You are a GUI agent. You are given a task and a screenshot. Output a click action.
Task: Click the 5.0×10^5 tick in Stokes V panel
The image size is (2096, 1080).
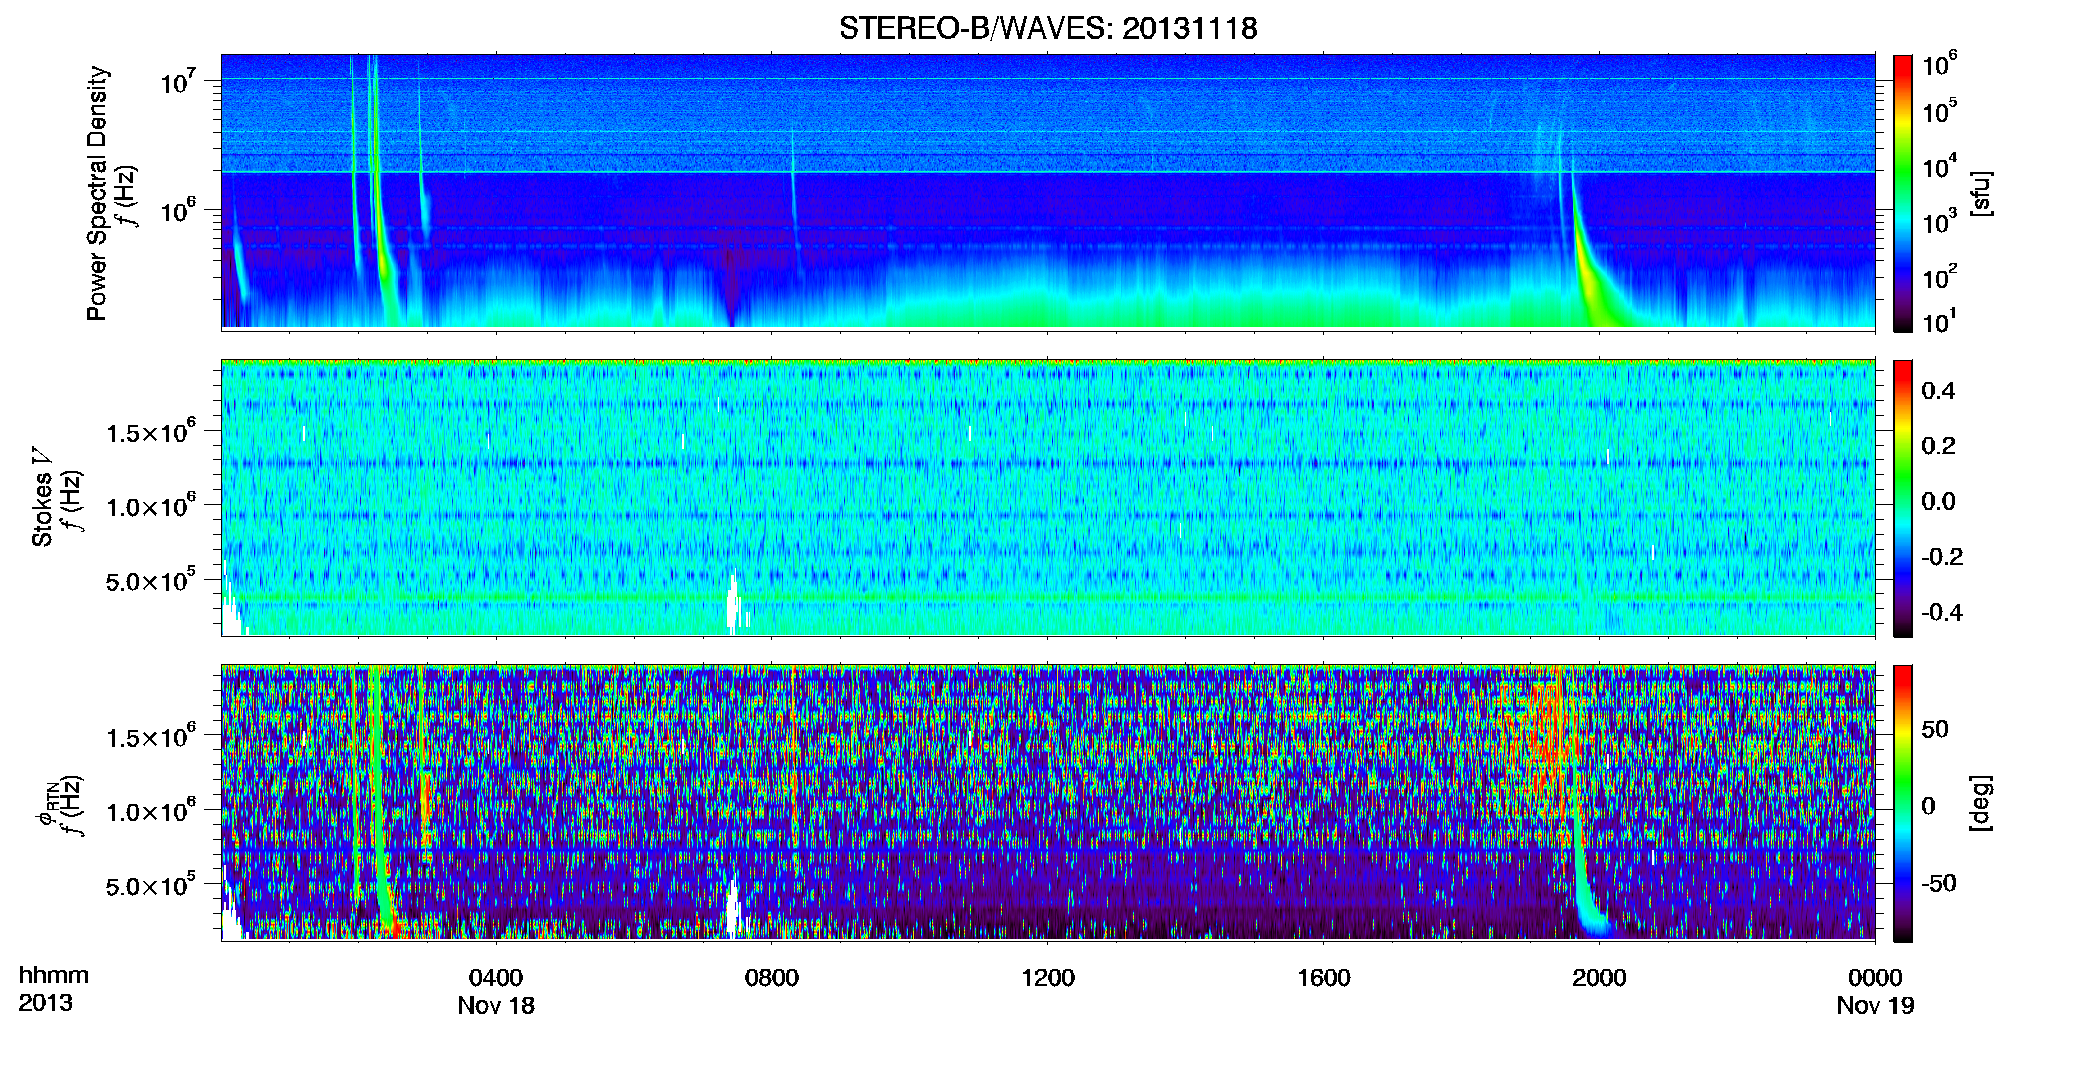click(x=151, y=579)
